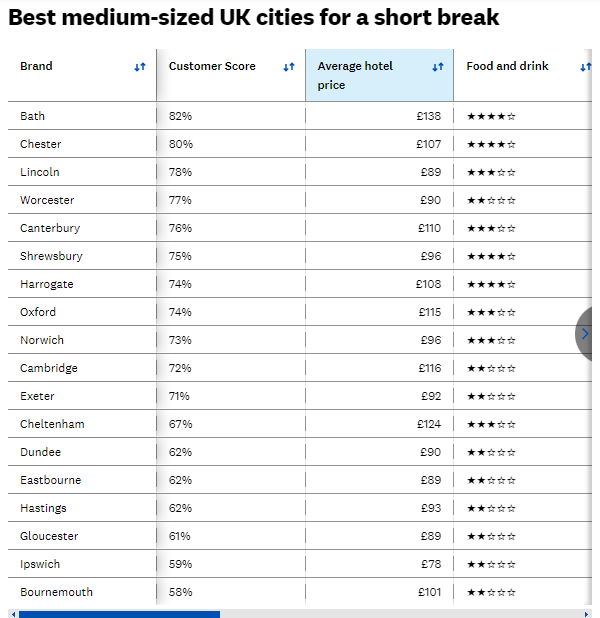Viewport: 600px width, 618px height.
Task: Click the Bath row name
Action: (x=32, y=116)
